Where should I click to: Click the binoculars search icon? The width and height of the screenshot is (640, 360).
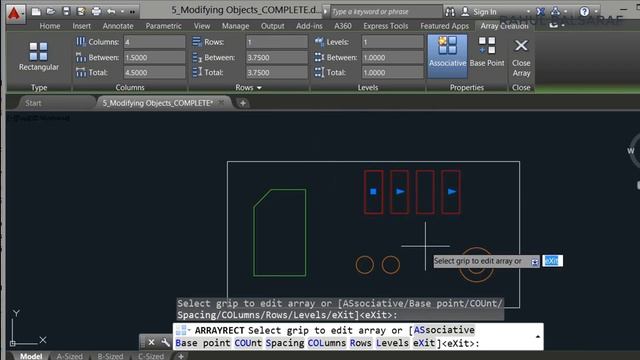click(450, 12)
